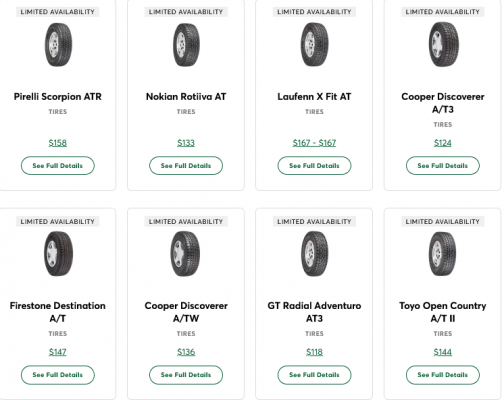Open Cooper Discoverer A/TW tire image
Viewport: 504px width, 400px height.
point(185,254)
